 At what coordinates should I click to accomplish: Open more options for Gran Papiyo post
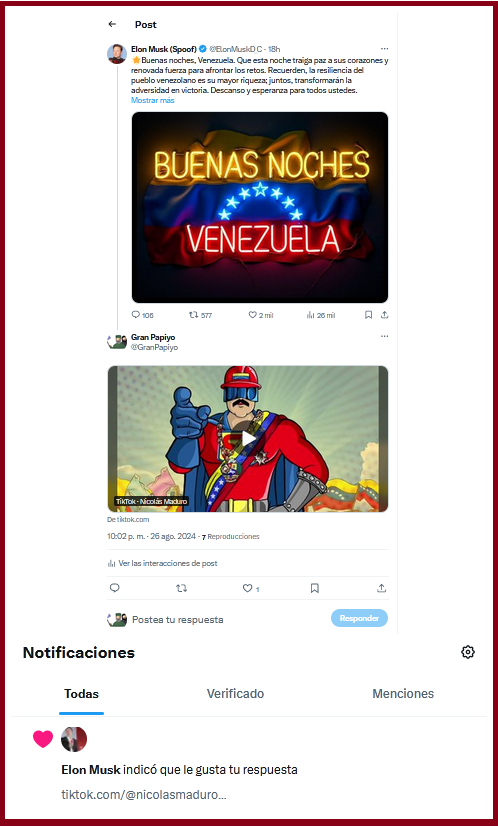(385, 336)
